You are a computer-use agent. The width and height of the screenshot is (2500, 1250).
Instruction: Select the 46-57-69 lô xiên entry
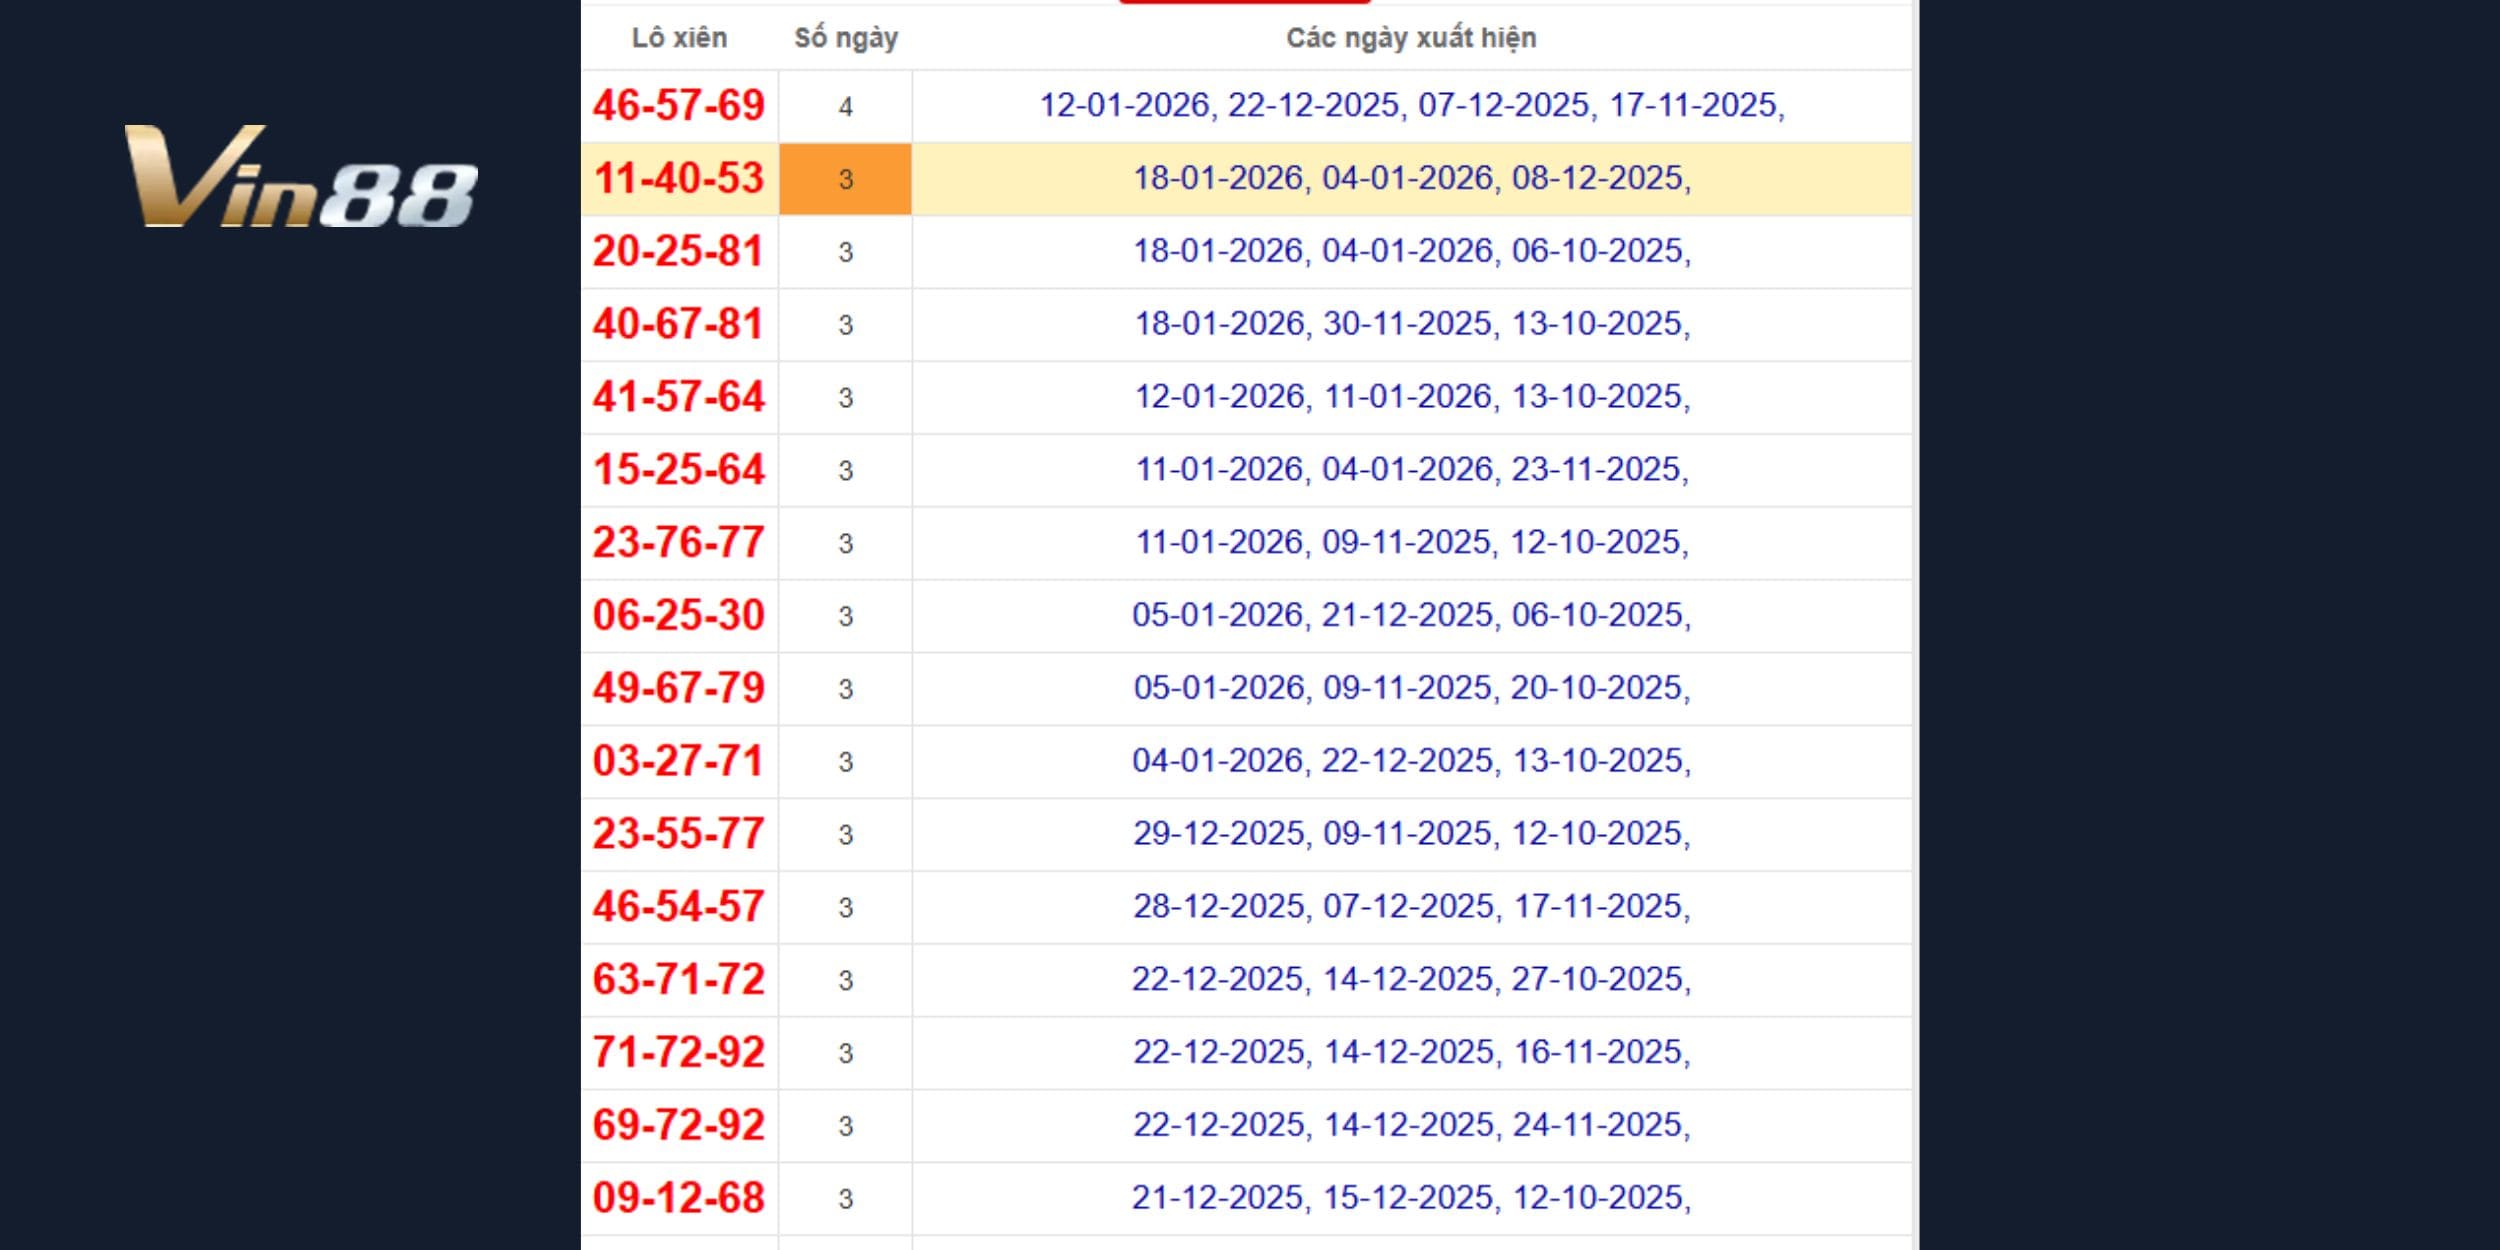pos(678,106)
